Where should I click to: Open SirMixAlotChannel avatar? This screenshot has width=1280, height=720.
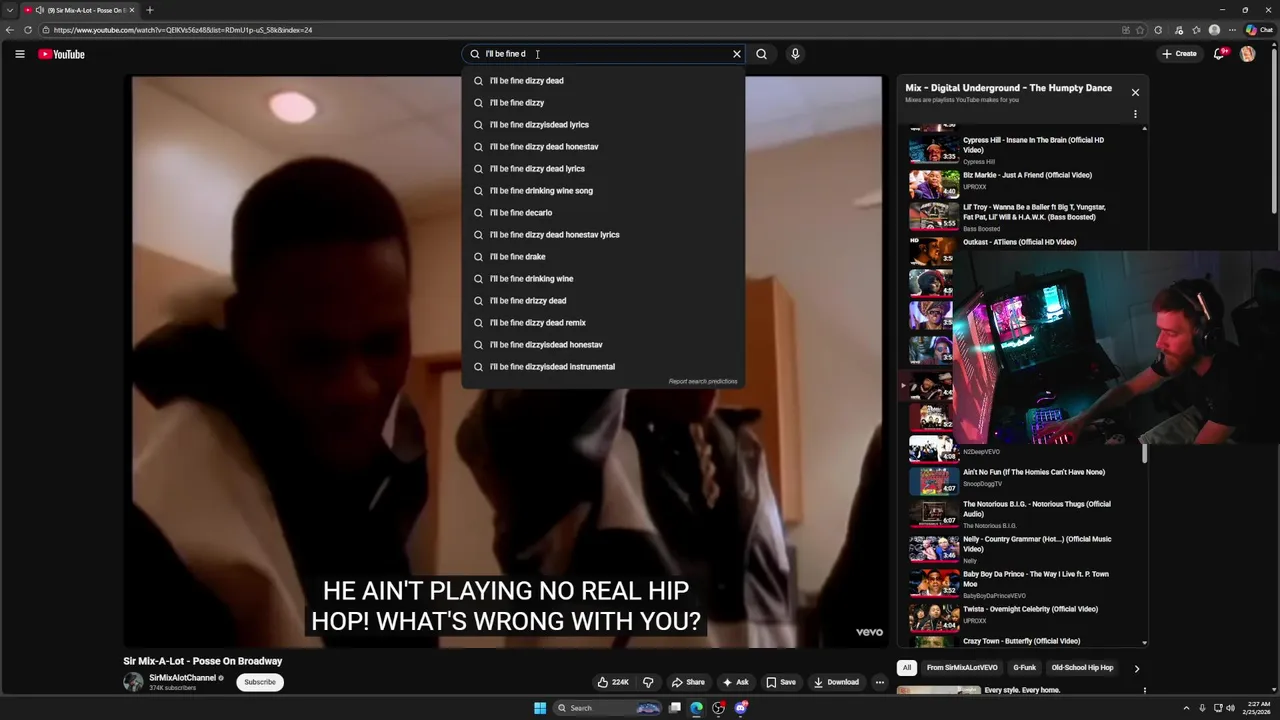tap(133, 682)
